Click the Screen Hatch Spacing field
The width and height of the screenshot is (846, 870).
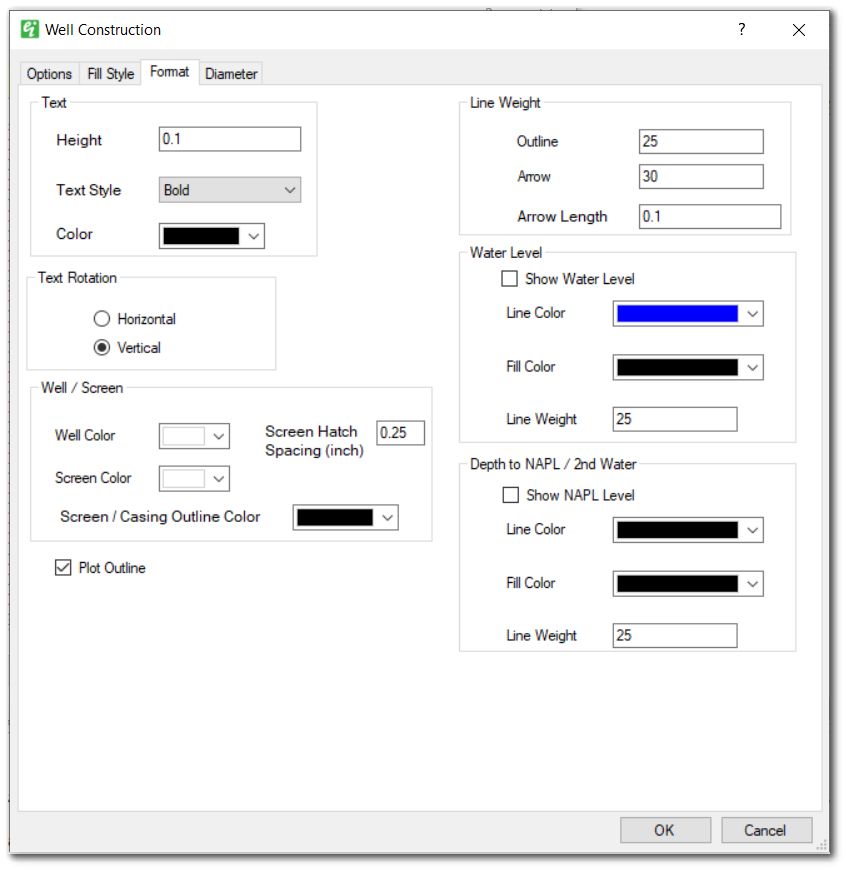click(x=400, y=432)
